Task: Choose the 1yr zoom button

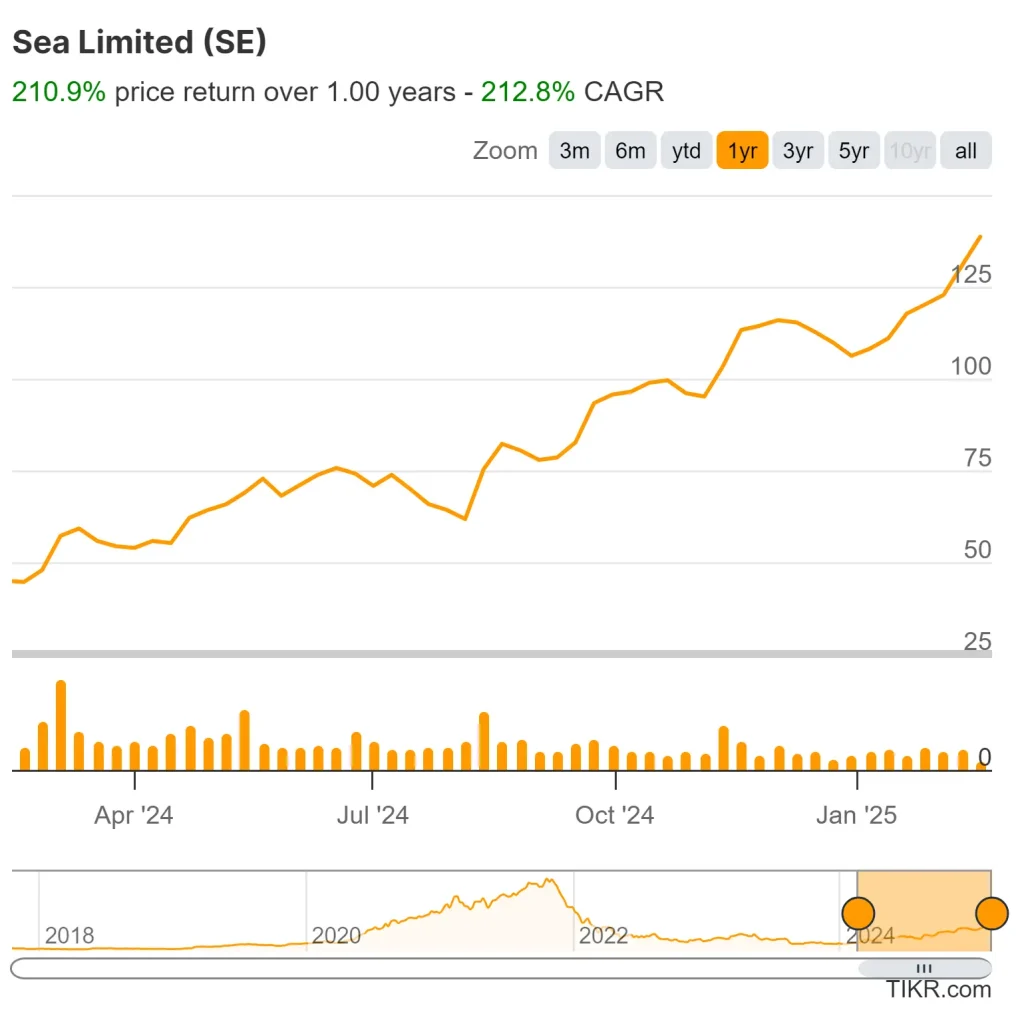Action: coord(742,150)
